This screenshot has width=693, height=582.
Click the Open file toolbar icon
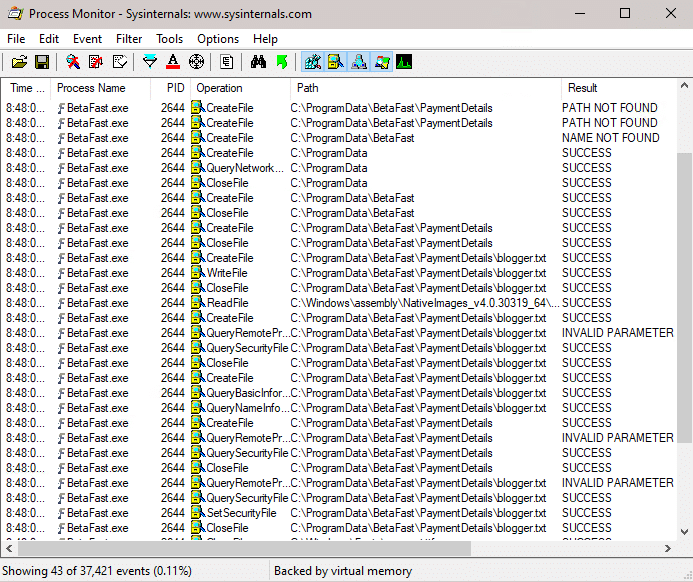(19, 62)
